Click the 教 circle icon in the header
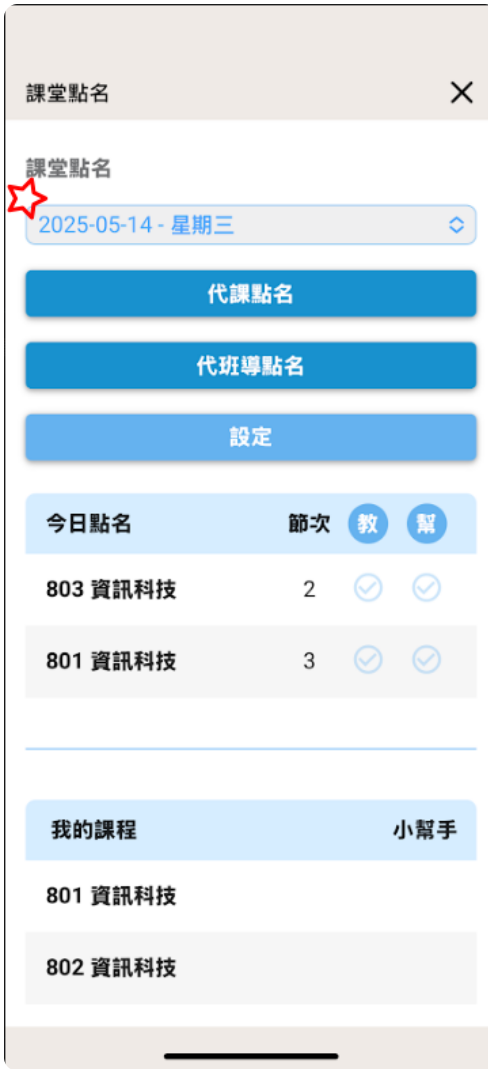 click(368, 524)
